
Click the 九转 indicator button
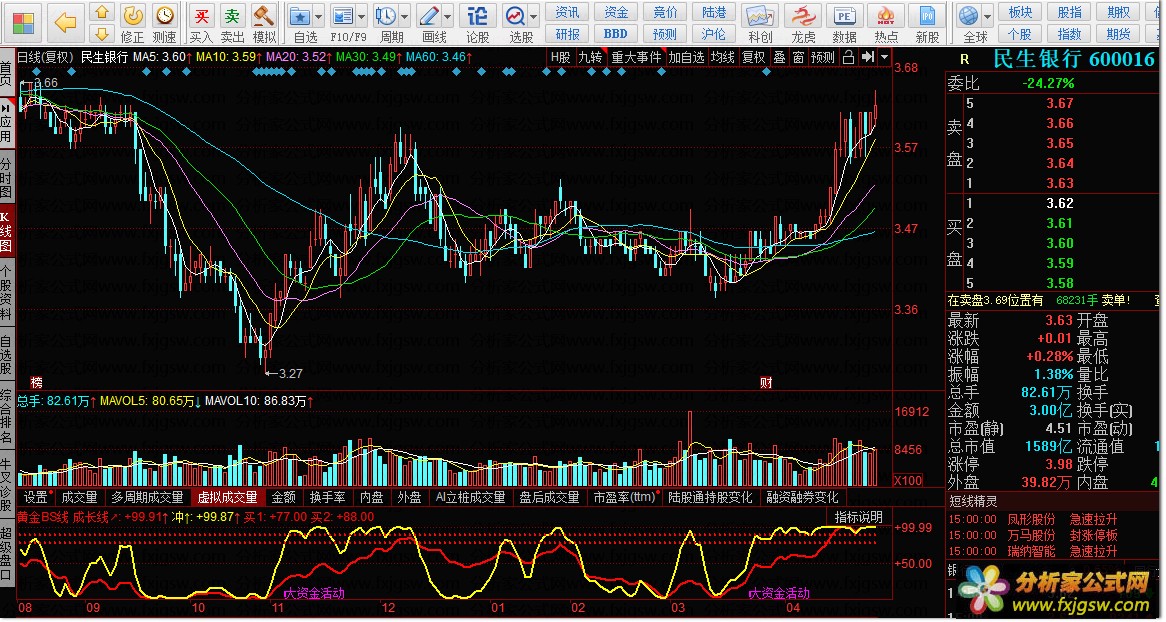pos(590,57)
